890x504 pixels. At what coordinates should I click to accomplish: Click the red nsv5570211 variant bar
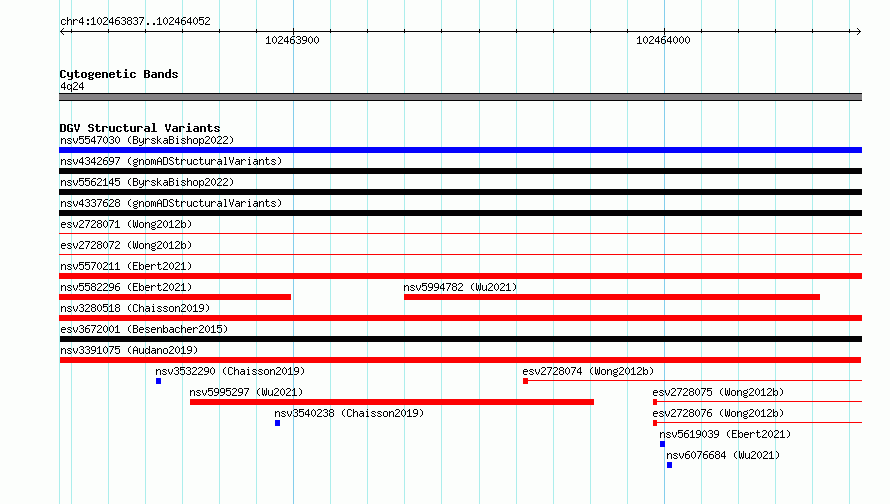tap(460, 276)
